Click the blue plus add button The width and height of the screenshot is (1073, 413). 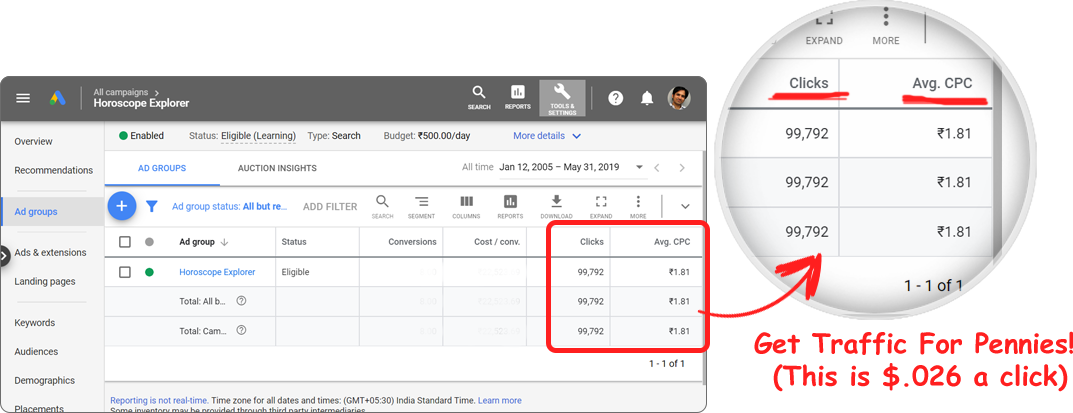pos(121,206)
